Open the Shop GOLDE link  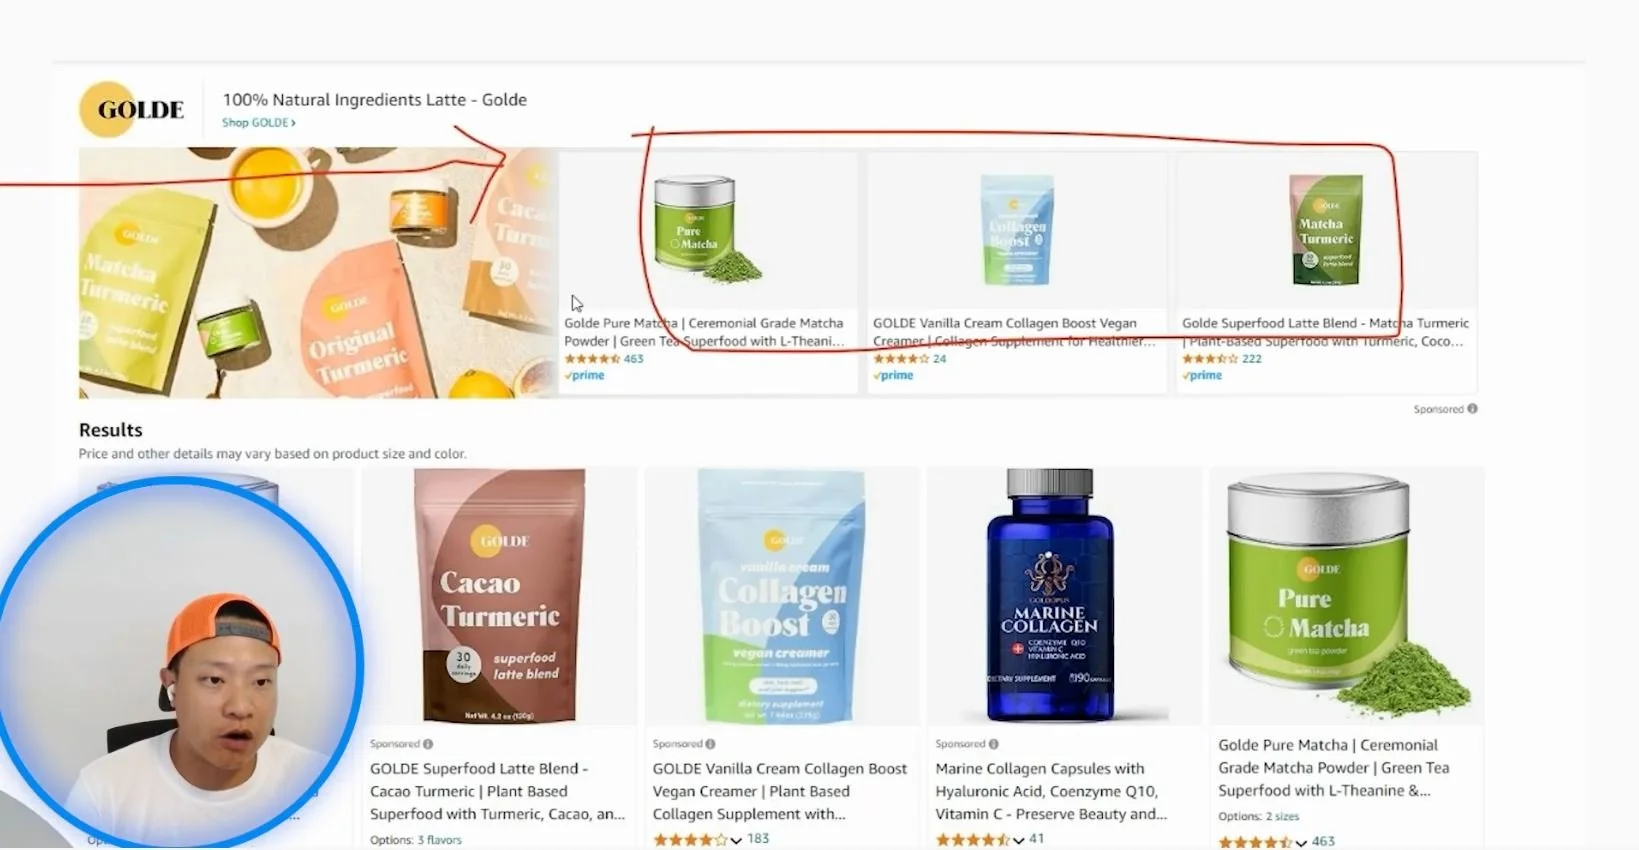pos(259,123)
